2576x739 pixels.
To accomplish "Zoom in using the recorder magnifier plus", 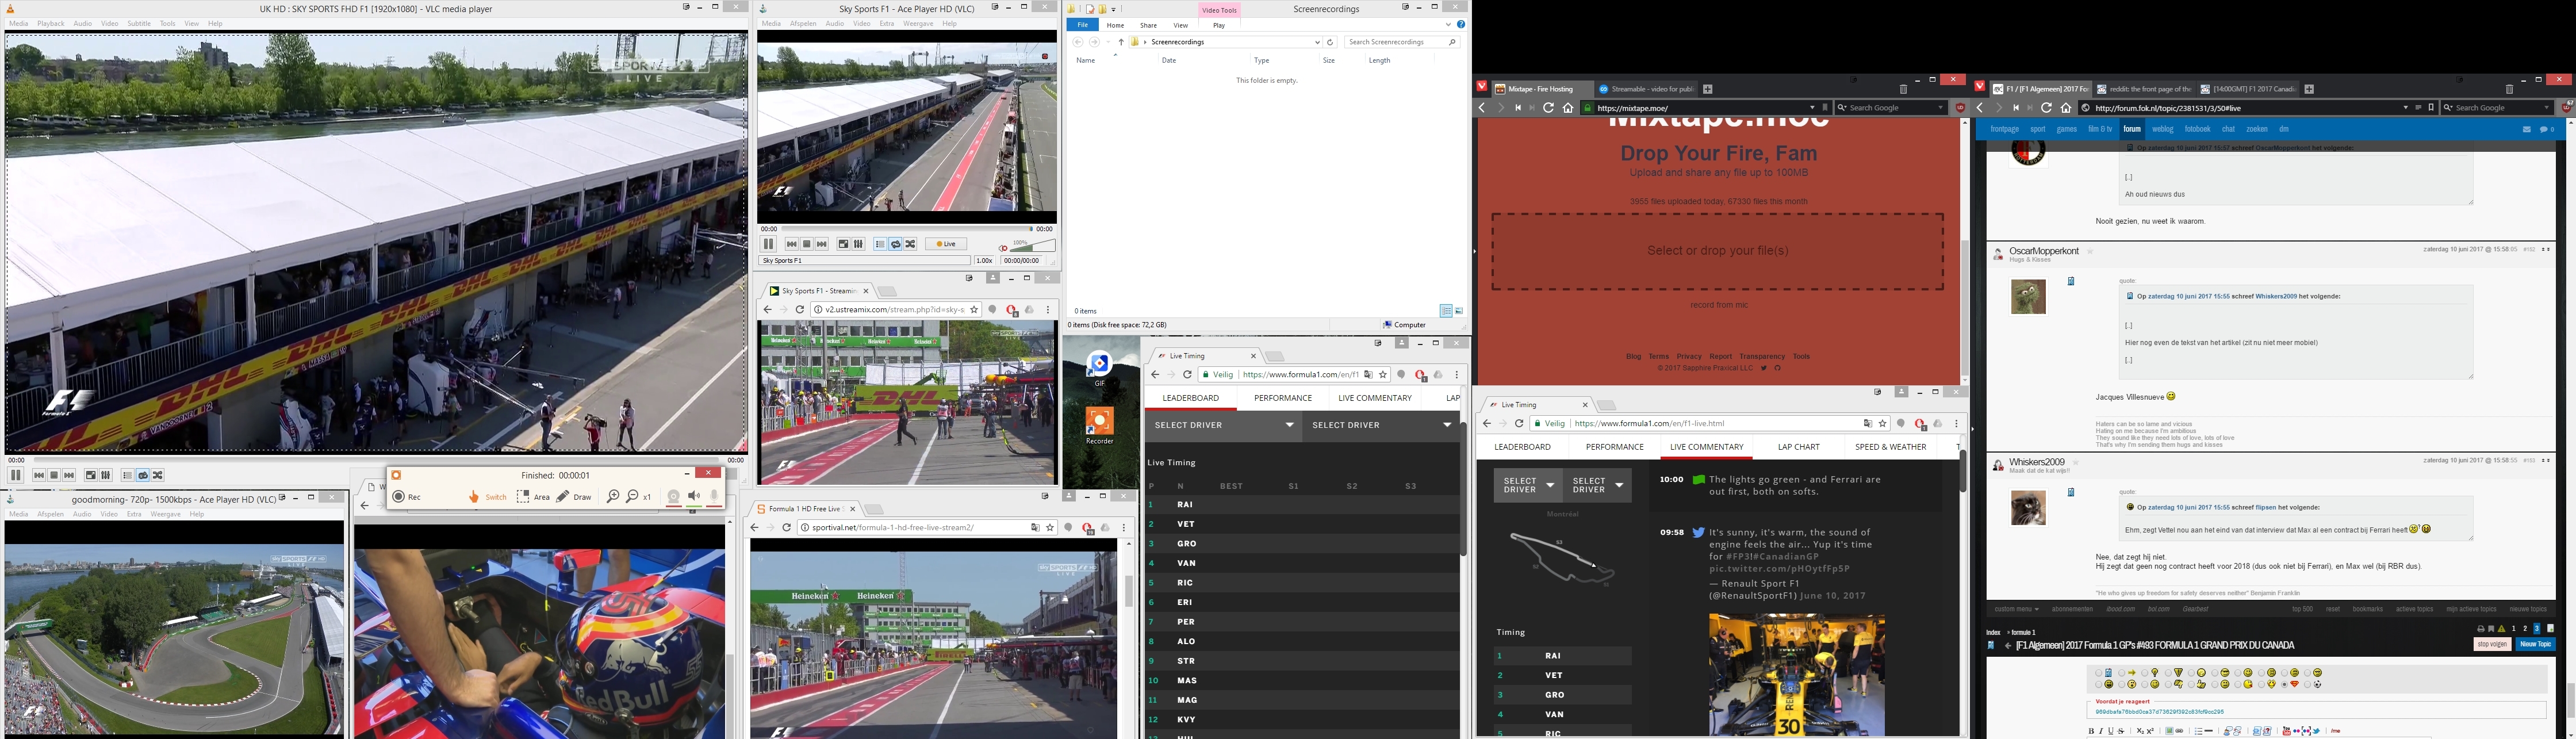I will click(613, 496).
